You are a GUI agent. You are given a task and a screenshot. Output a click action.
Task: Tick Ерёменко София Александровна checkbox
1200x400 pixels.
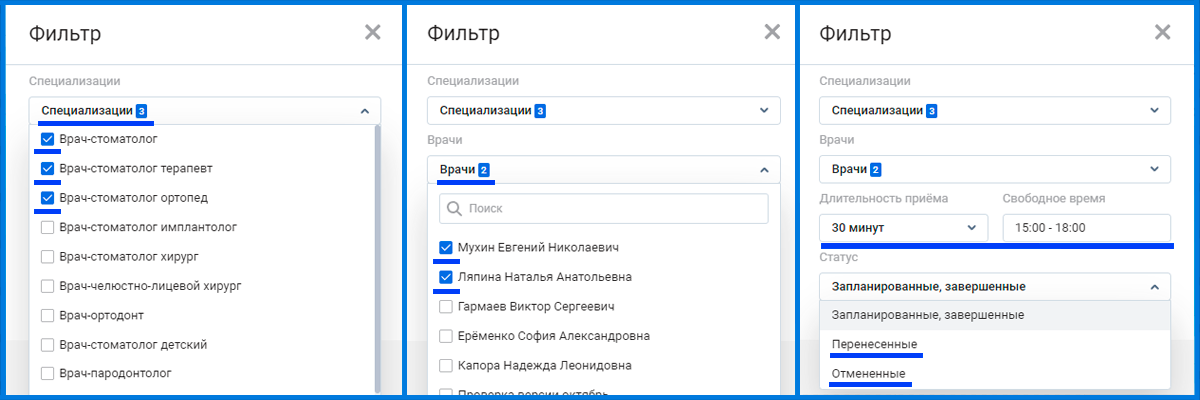pyautogui.click(x=446, y=336)
